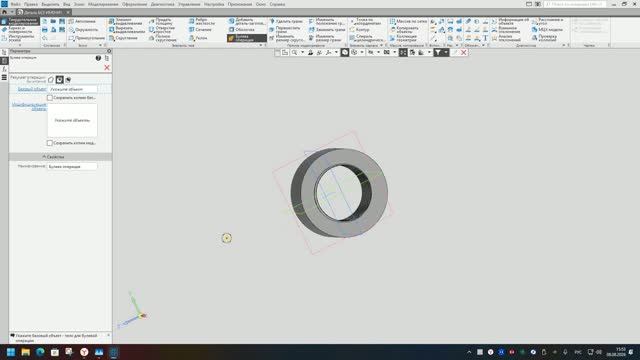Choose Добавить деталь-заготовку command
The width and height of the screenshot is (640, 360).
click(247, 21)
